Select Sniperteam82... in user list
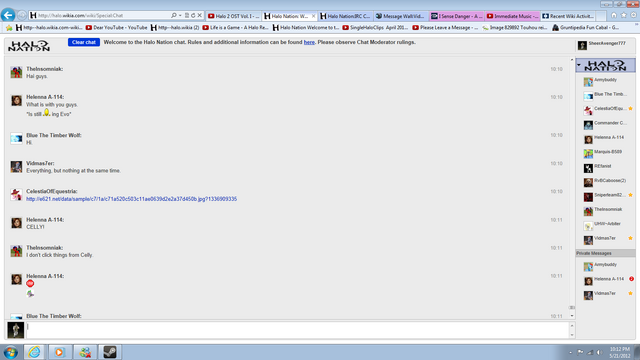Screen dimensions: 640x360 pyautogui.click(x=606, y=196)
